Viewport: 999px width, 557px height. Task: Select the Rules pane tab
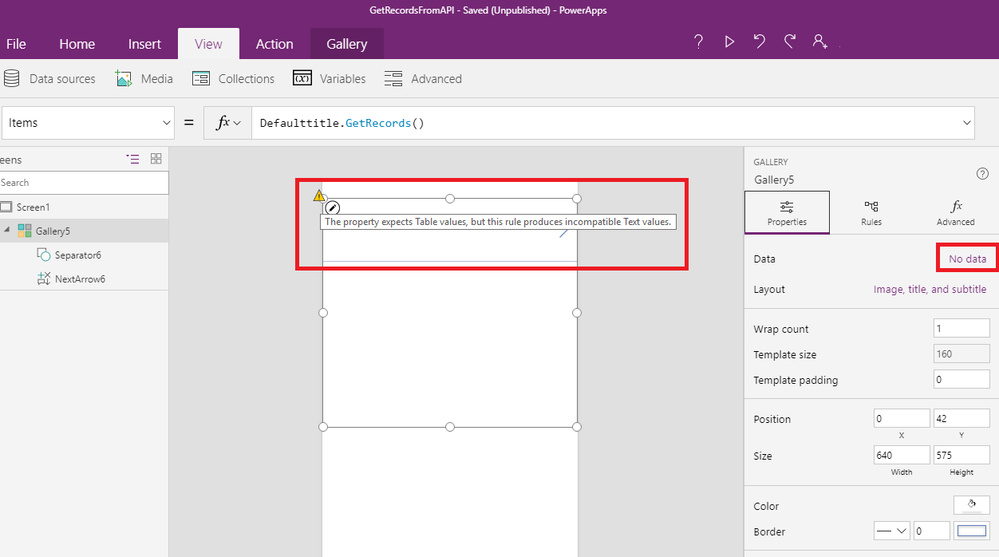tap(871, 212)
